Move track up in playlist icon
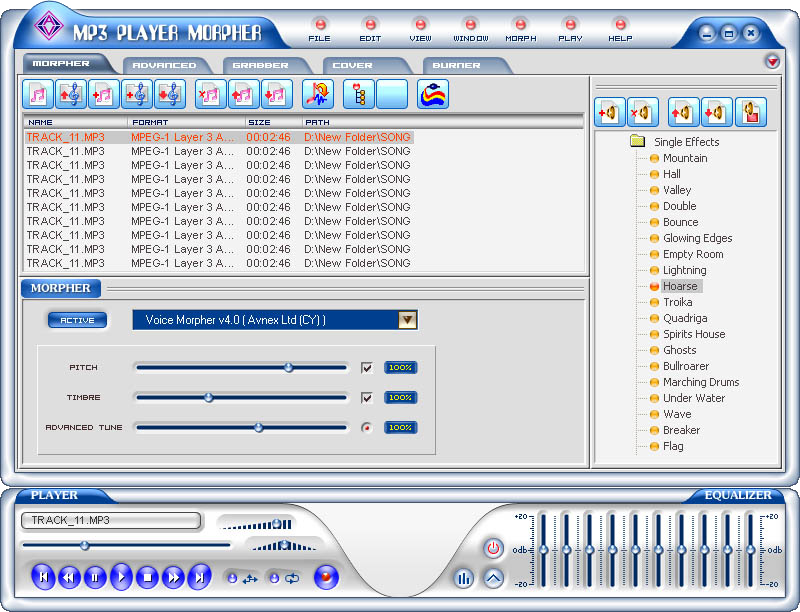Screen dimensions: 800x612 point(244,94)
